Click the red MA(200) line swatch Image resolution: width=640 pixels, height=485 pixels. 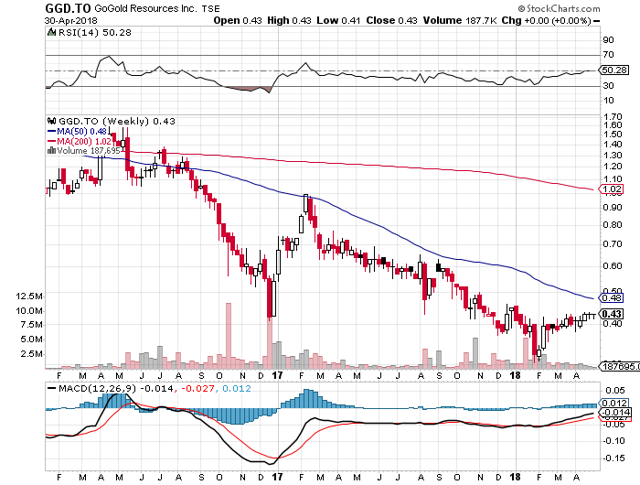point(51,141)
